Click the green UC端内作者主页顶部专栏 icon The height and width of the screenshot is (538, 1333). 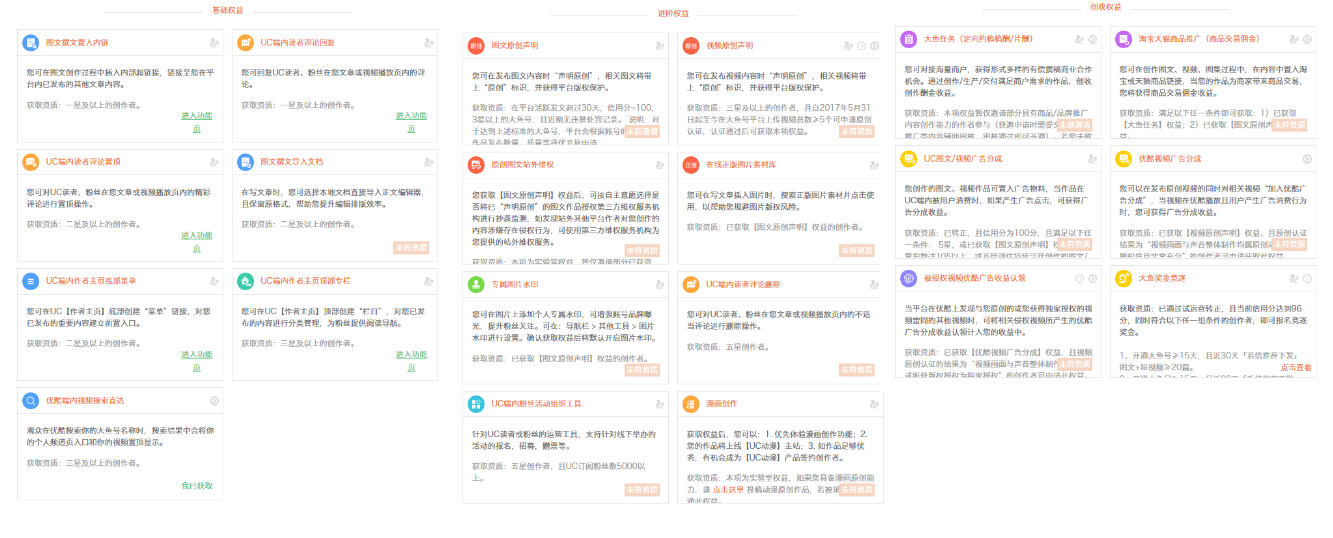[x=246, y=282]
